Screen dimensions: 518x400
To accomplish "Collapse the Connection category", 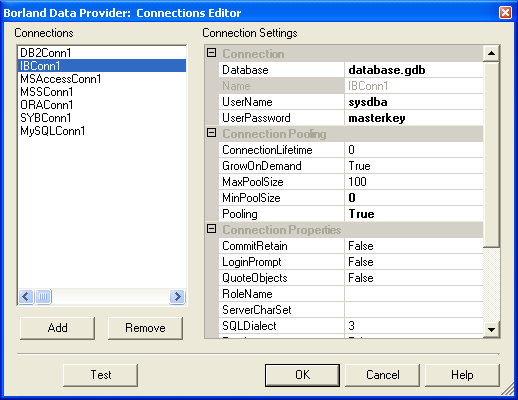I will [212, 53].
